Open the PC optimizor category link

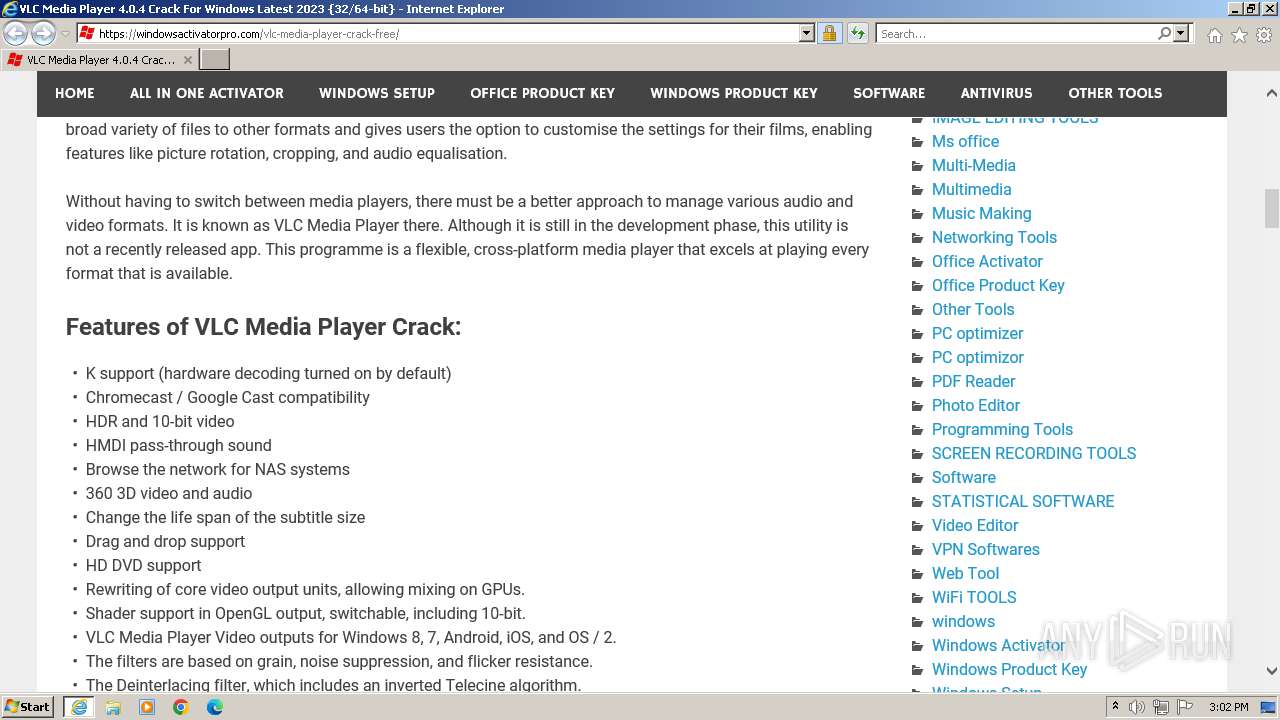(978, 358)
